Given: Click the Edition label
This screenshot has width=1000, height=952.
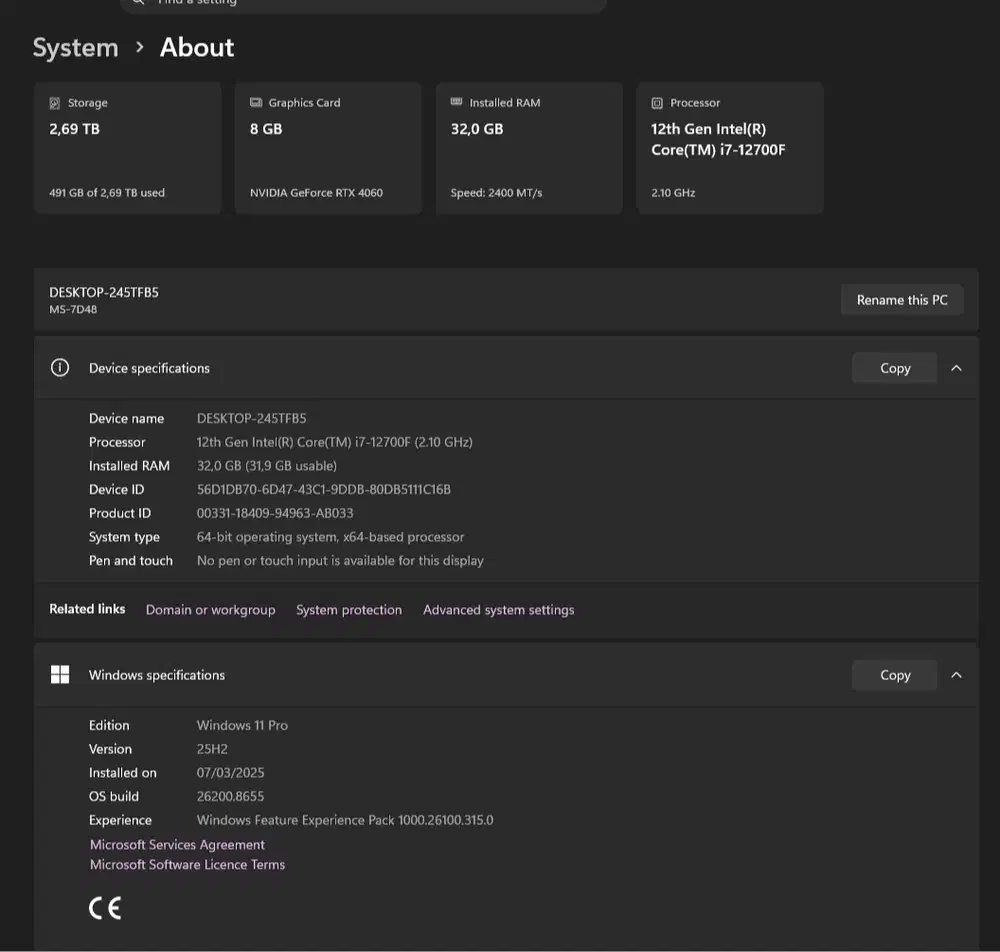Looking at the screenshot, I should [x=109, y=725].
